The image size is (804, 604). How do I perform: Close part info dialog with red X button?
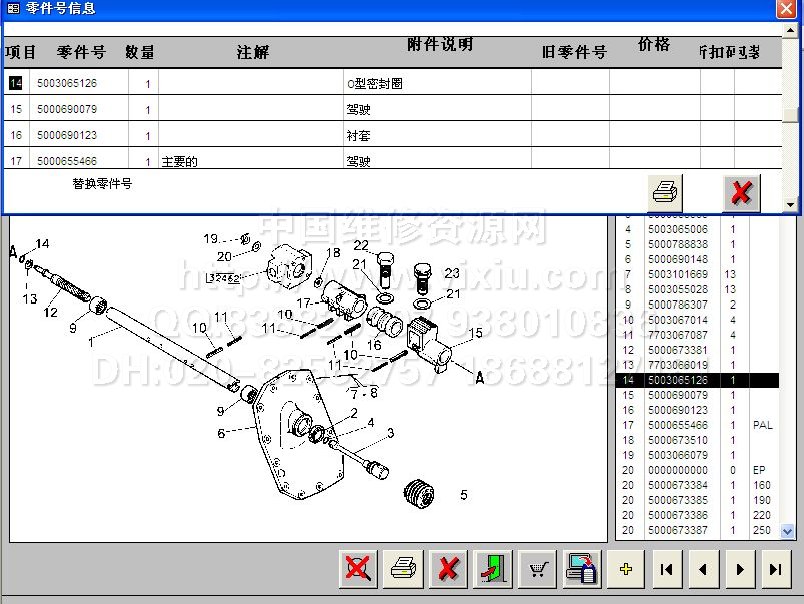pyautogui.click(x=741, y=190)
